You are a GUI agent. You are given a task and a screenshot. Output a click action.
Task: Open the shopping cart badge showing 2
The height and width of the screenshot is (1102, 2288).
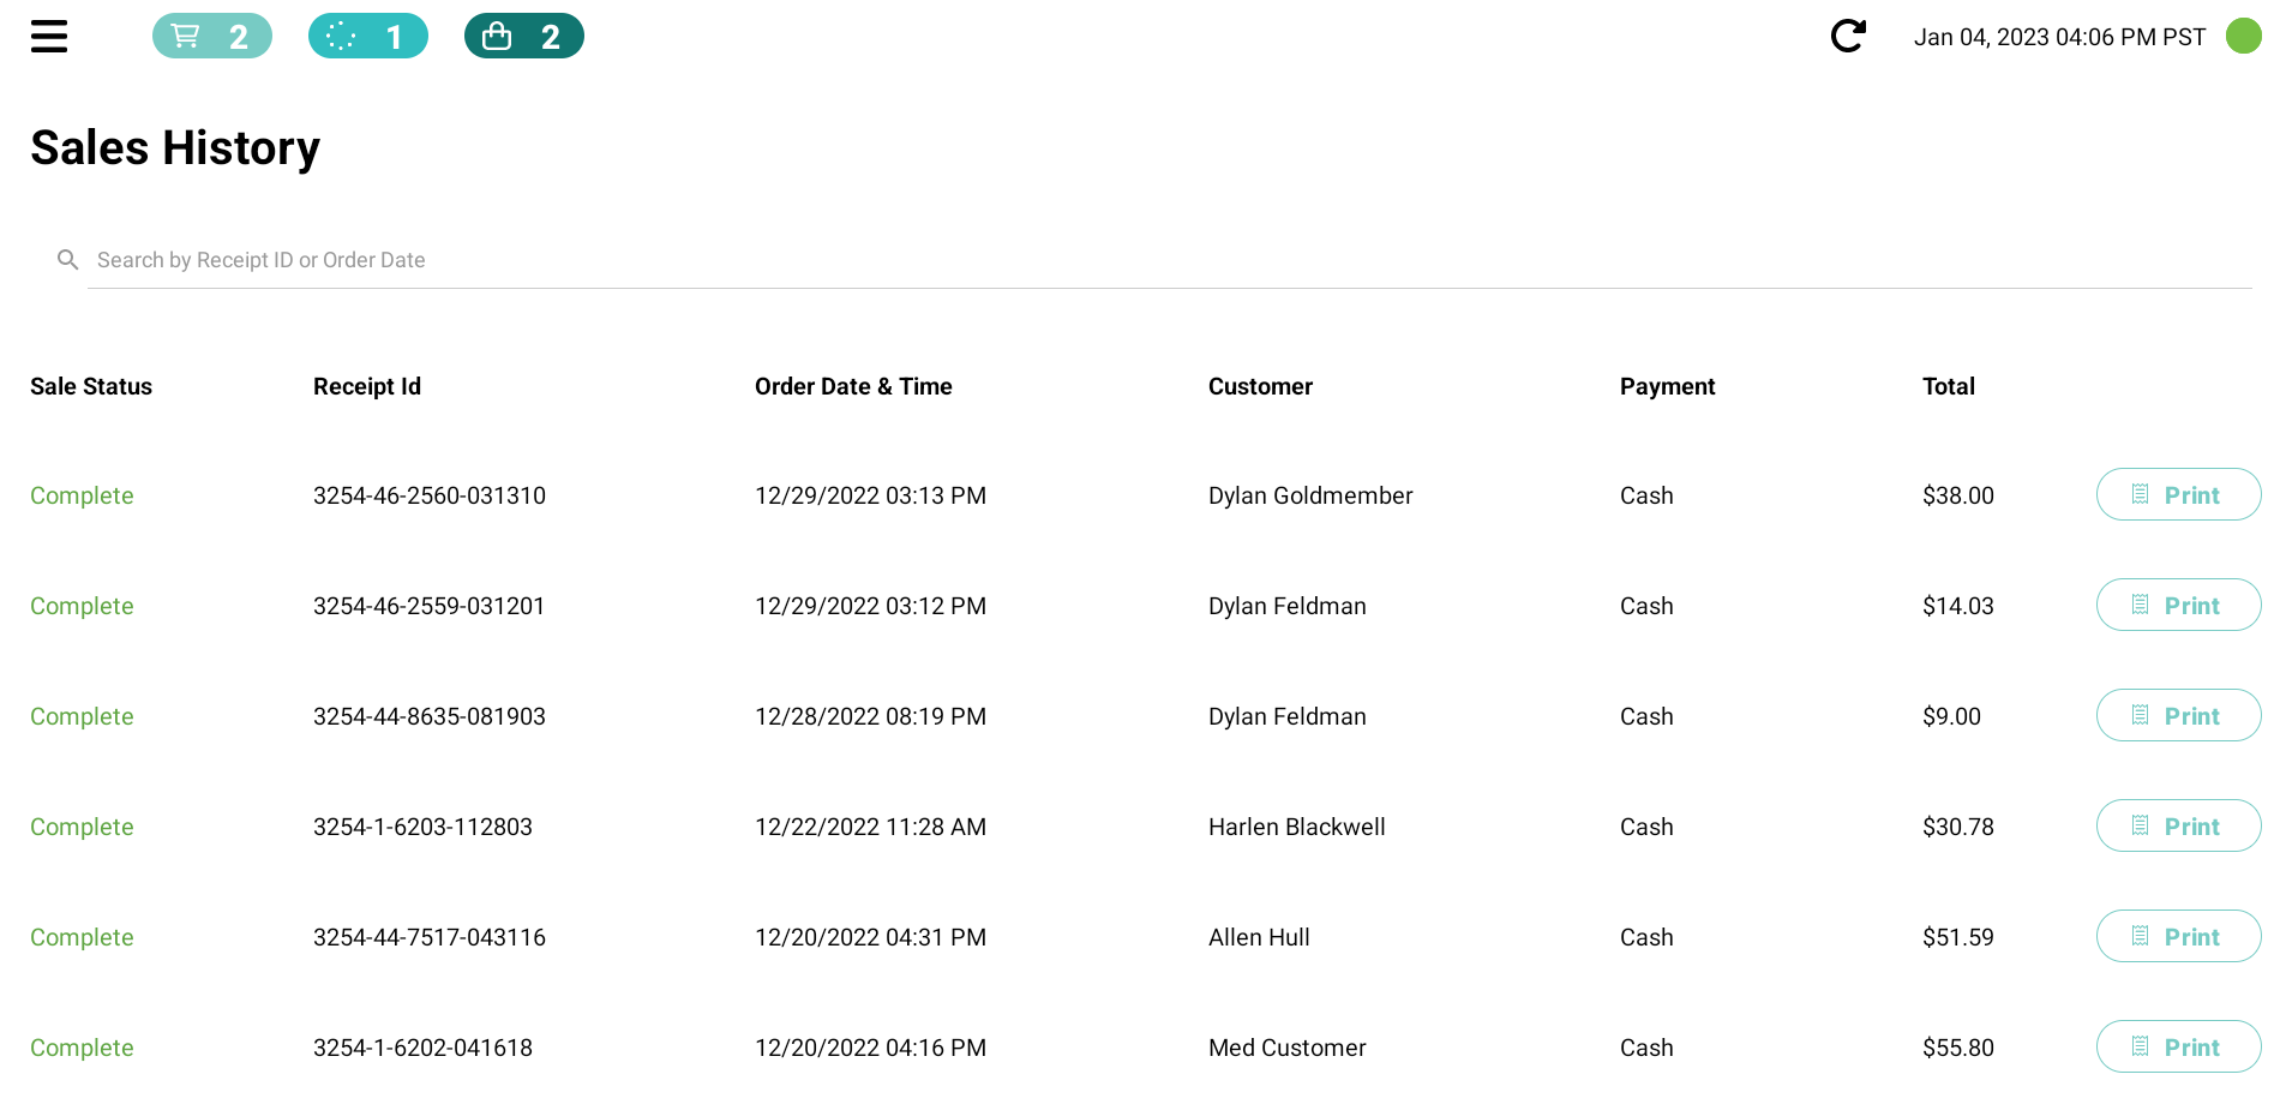coord(212,37)
